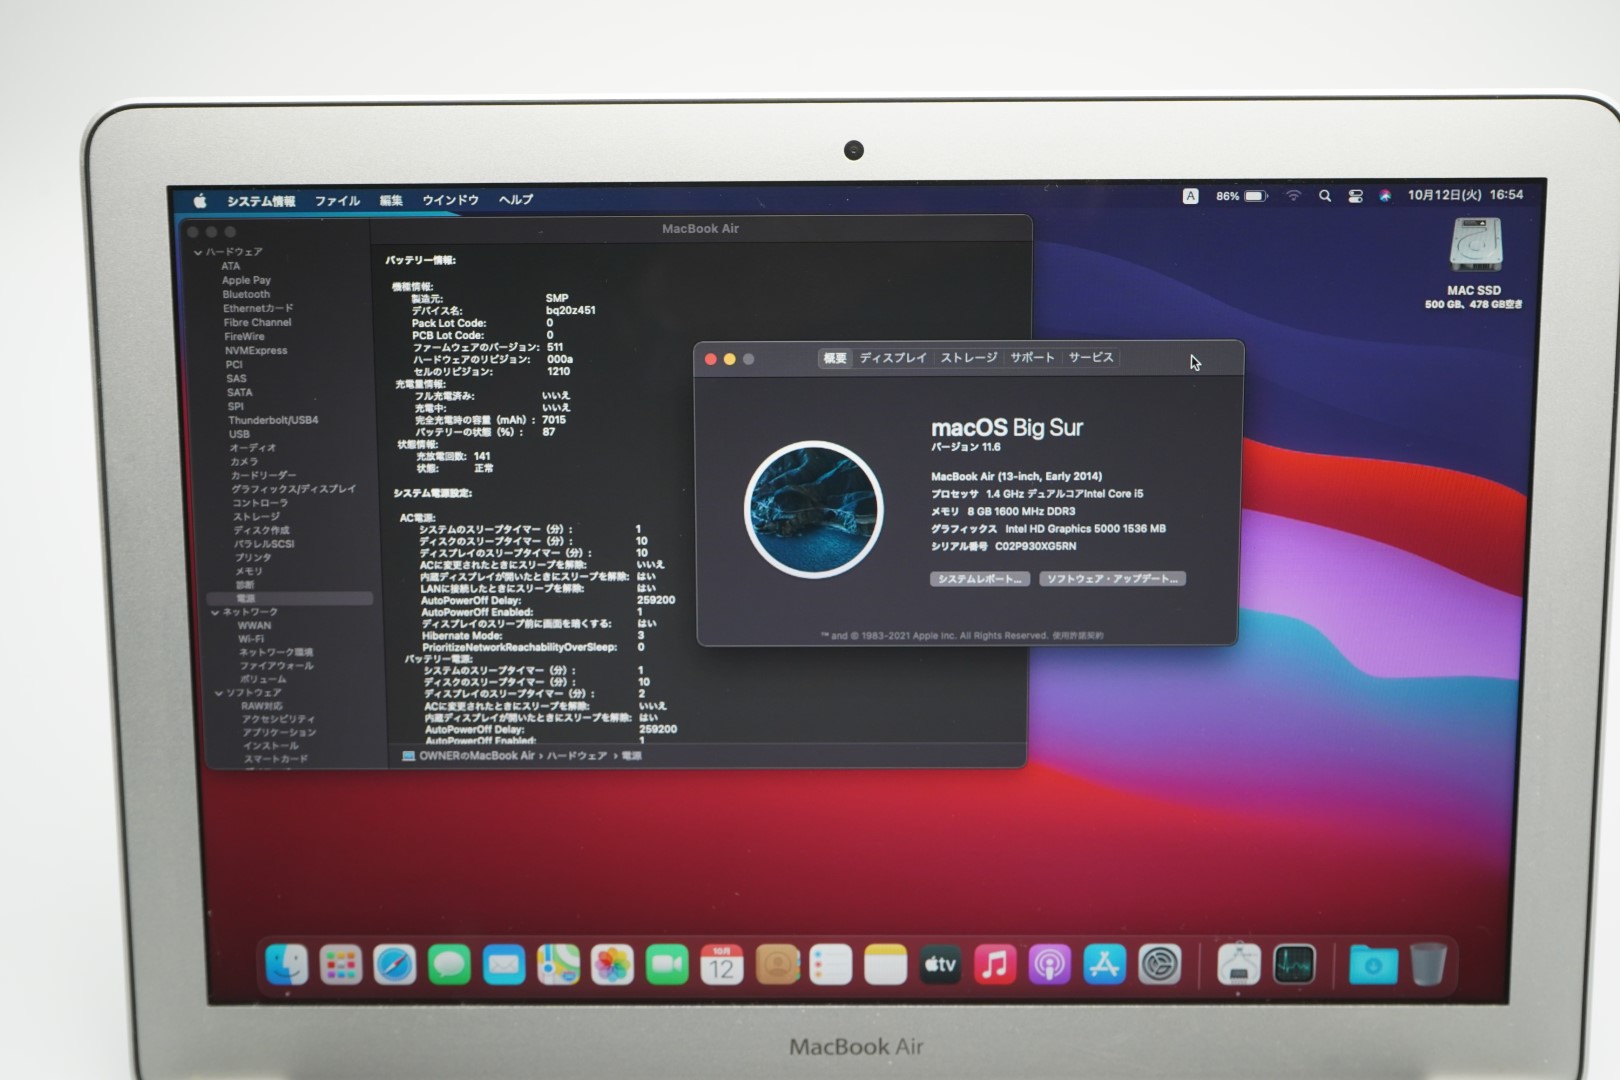Viewport: 1620px width, 1080px height.
Task: Click the Siri icon in the menu bar
Action: coord(1385,196)
